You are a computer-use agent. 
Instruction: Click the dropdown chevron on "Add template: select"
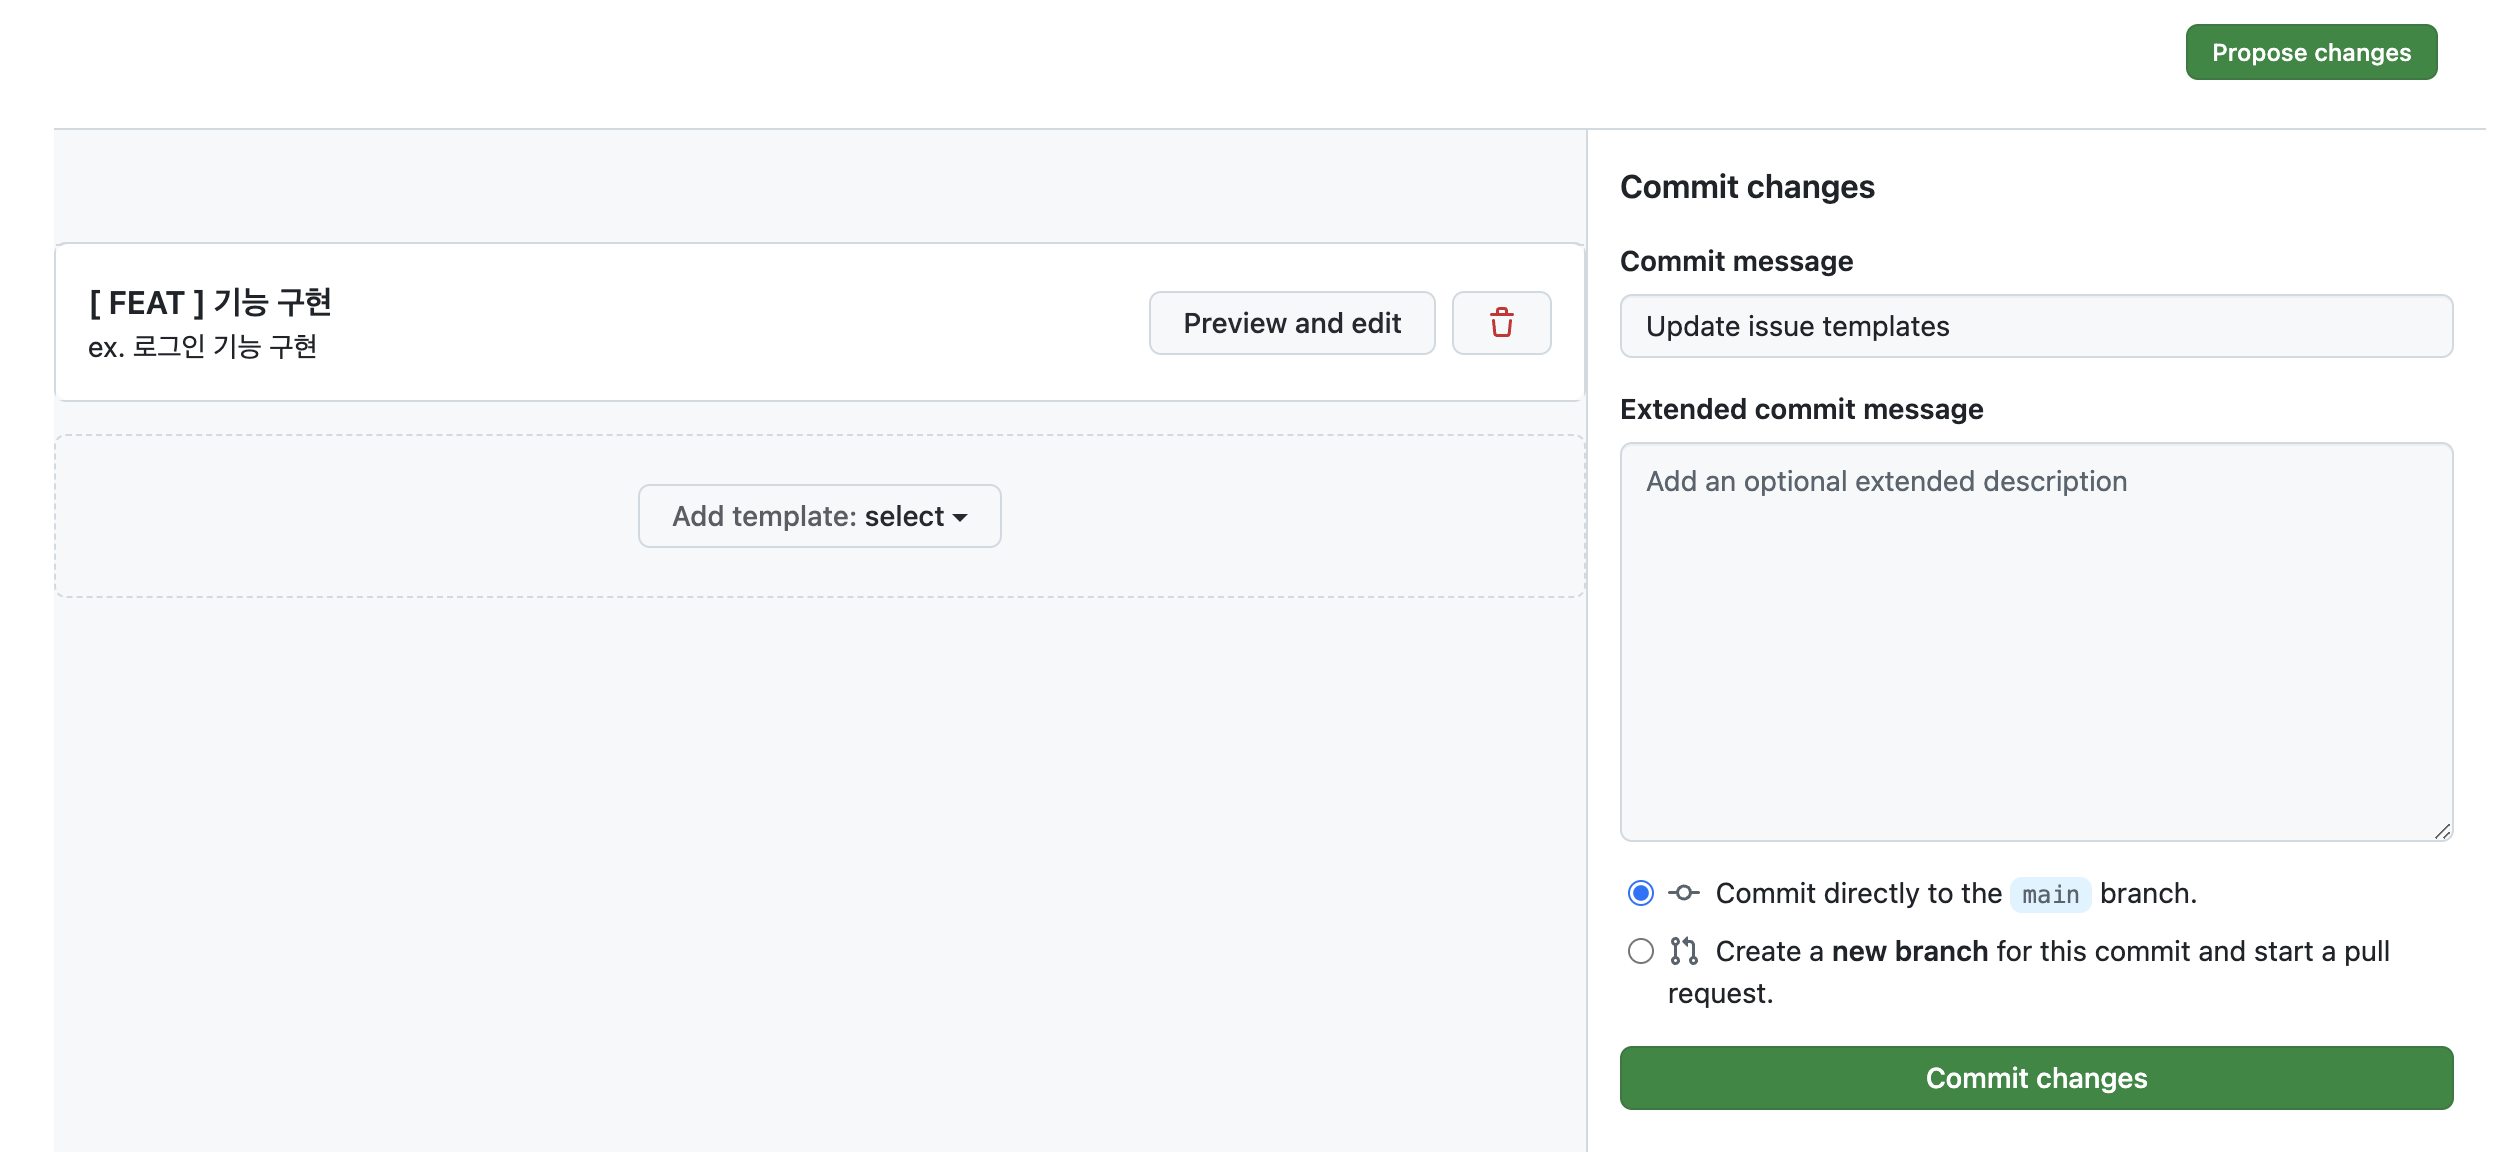(961, 518)
